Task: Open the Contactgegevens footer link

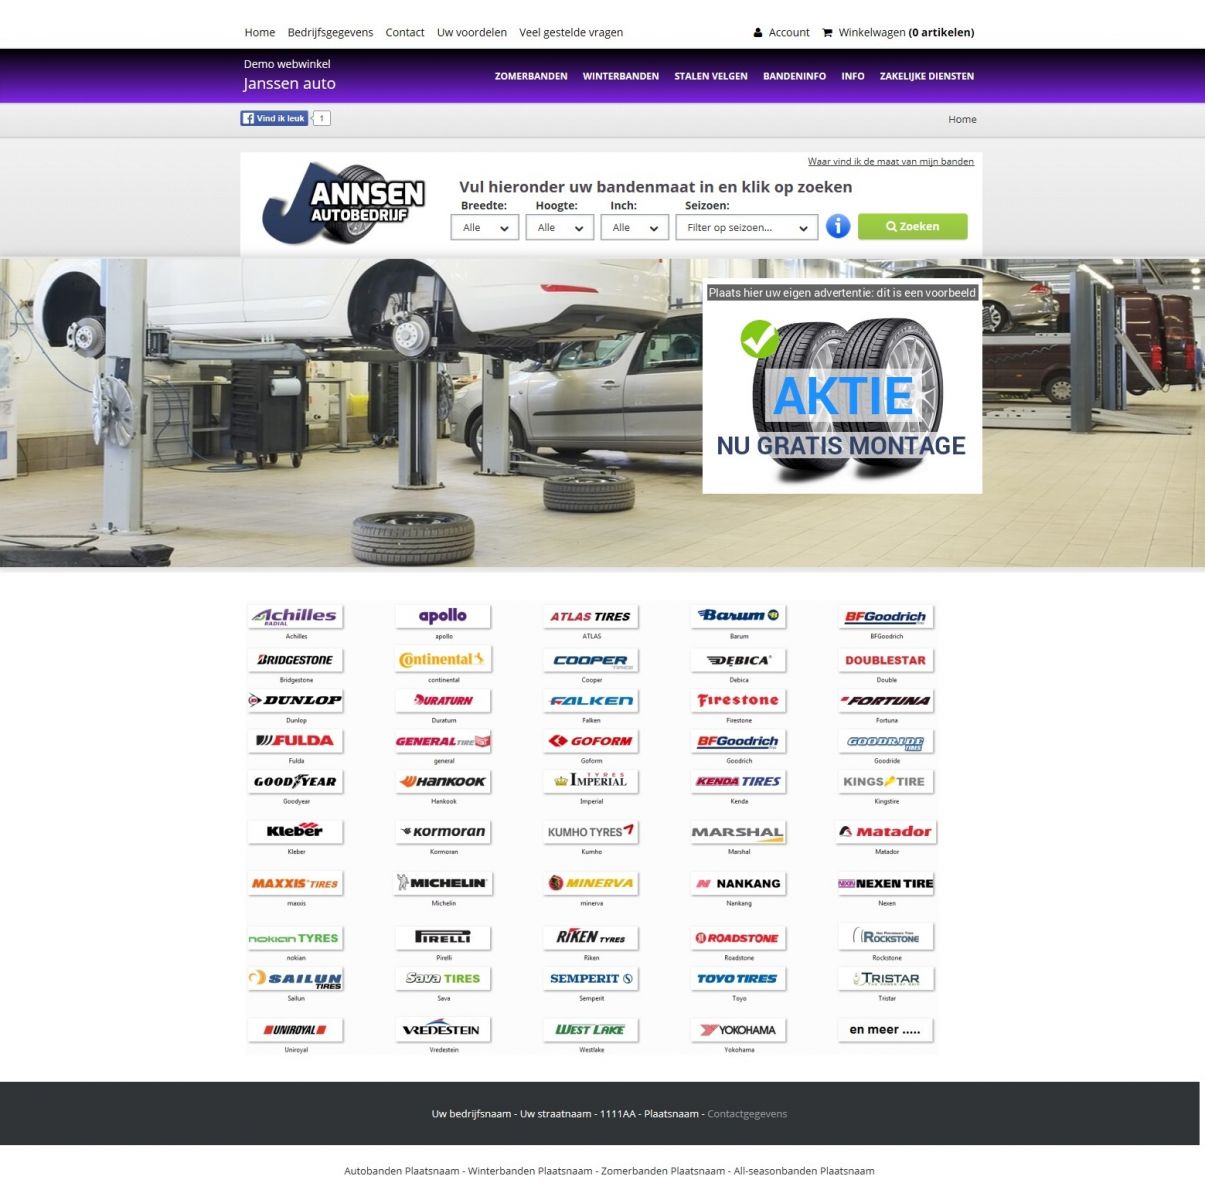Action: pos(747,1113)
